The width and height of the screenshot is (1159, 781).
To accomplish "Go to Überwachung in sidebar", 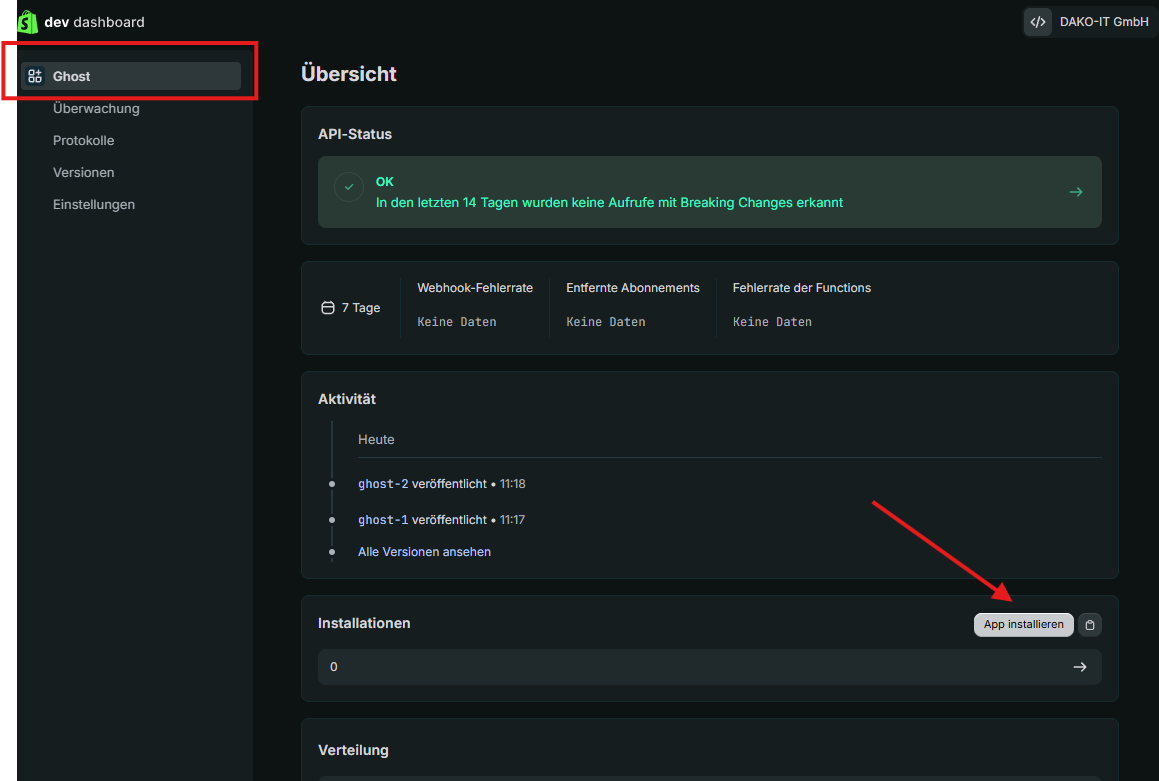I will (x=96, y=109).
